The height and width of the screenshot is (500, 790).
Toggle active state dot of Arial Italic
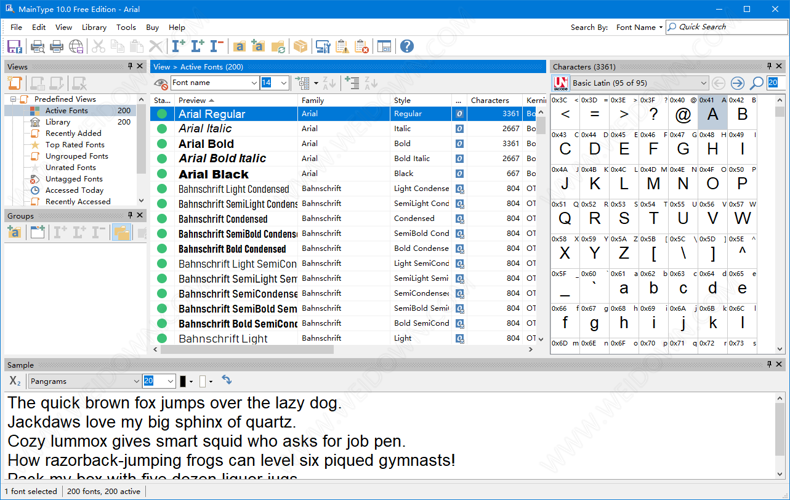point(162,129)
